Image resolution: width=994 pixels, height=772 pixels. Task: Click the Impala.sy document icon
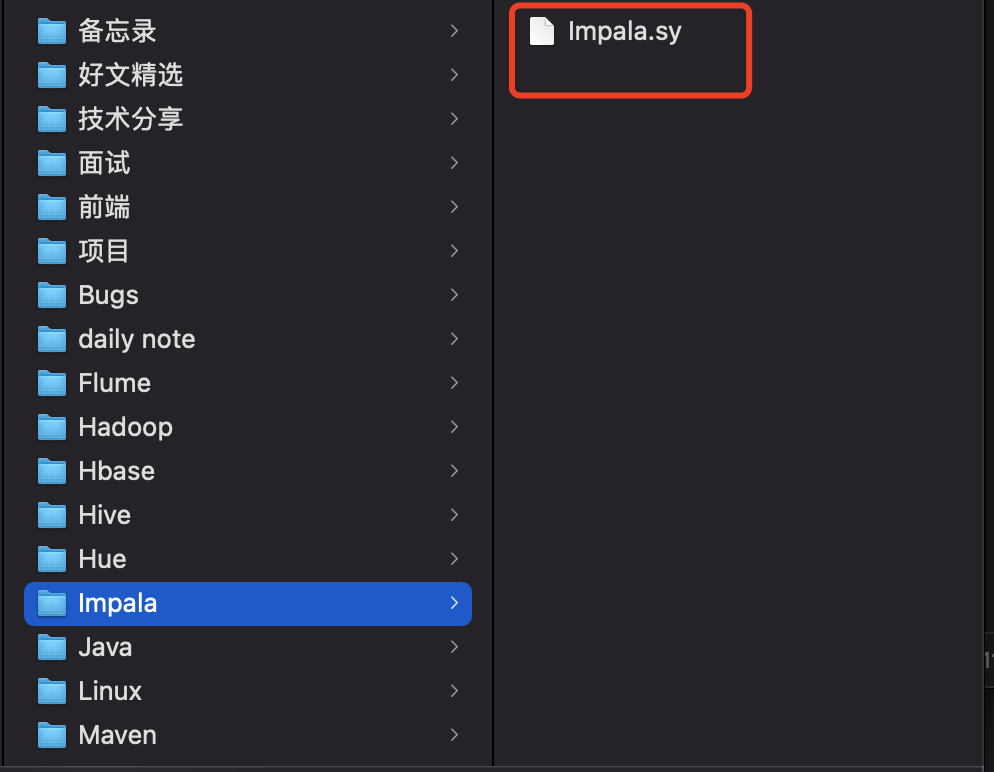click(541, 31)
